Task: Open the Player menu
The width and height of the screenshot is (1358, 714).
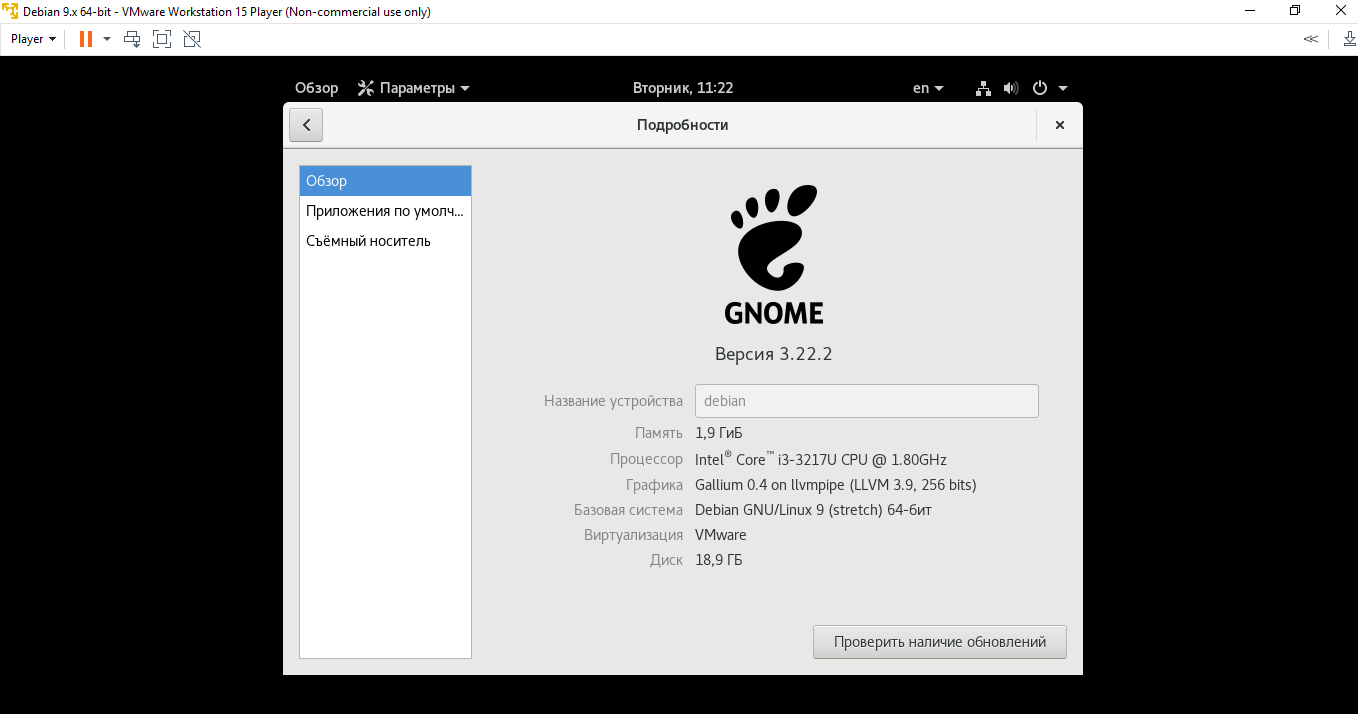Action: point(33,39)
